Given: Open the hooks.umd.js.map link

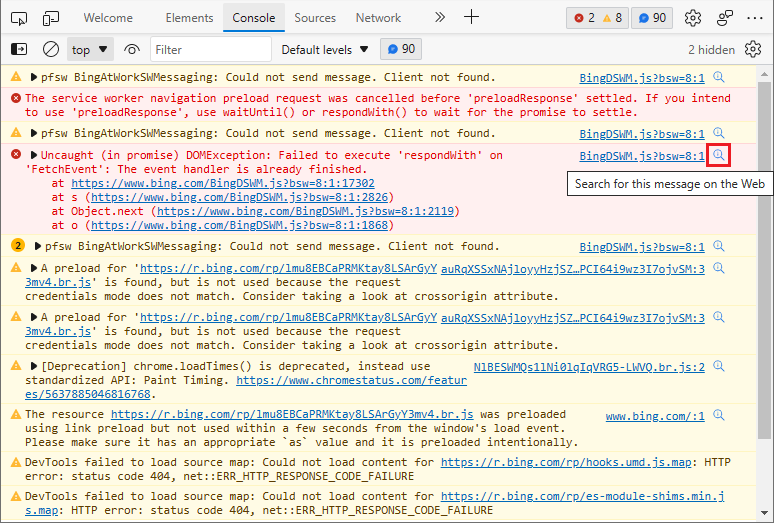Looking at the screenshot, I should 566,462.
